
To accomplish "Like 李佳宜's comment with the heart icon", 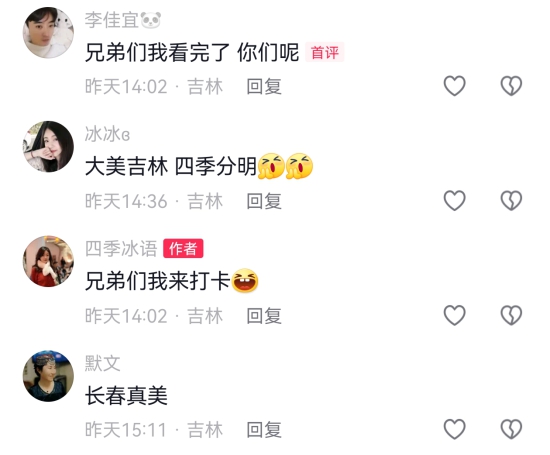I will [455, 86].
